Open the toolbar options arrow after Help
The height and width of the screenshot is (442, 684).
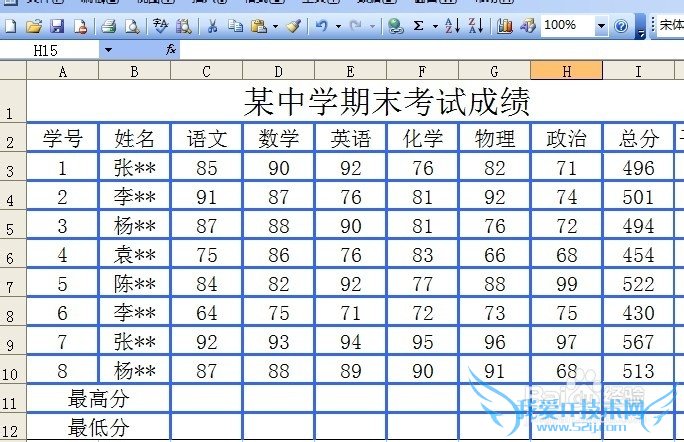(x=640, y=27)
